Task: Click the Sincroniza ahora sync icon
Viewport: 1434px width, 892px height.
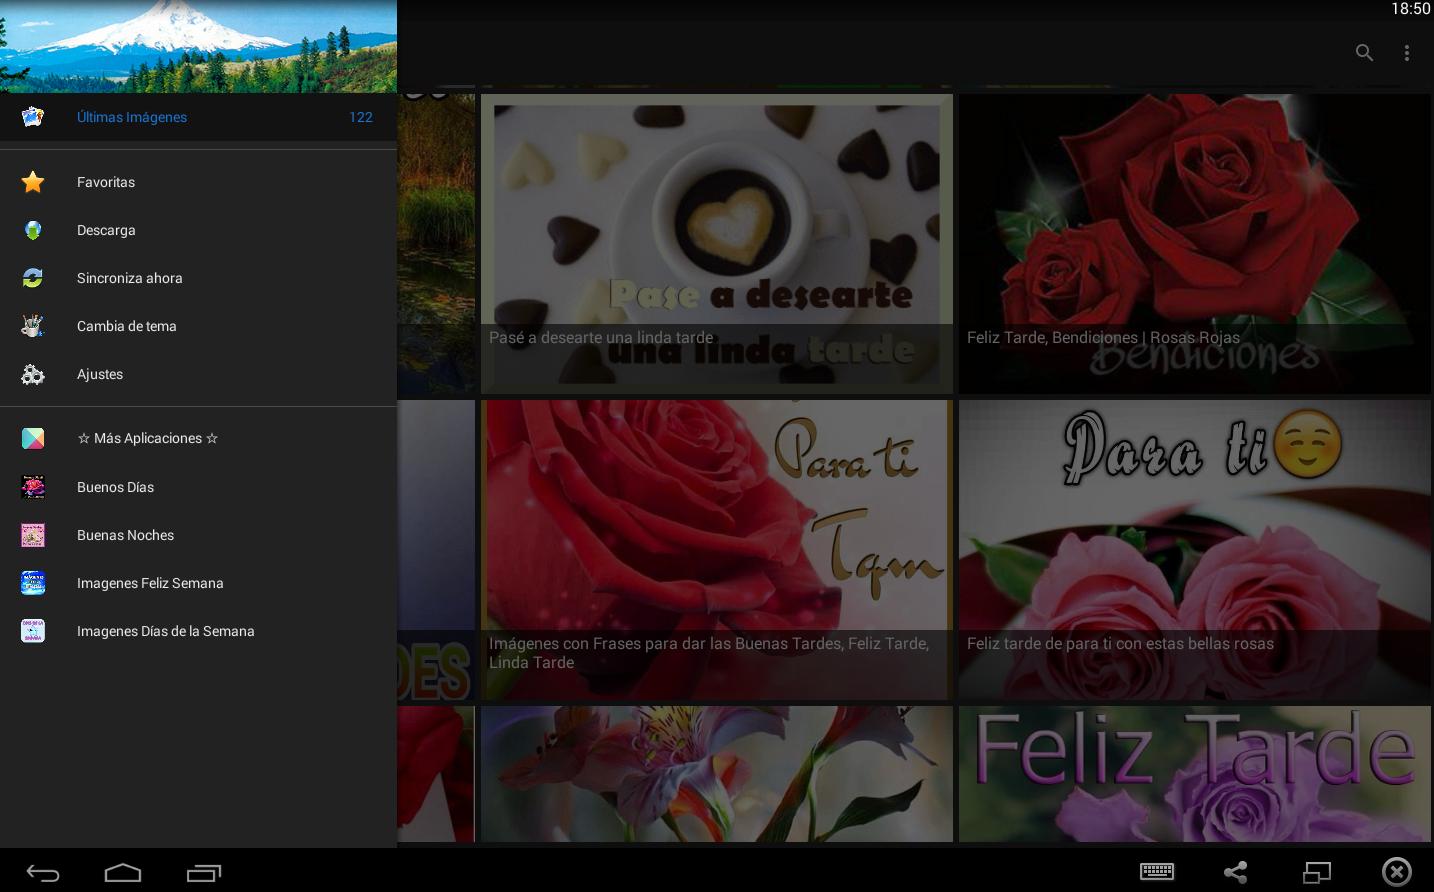Action: [x=33, y=278]
